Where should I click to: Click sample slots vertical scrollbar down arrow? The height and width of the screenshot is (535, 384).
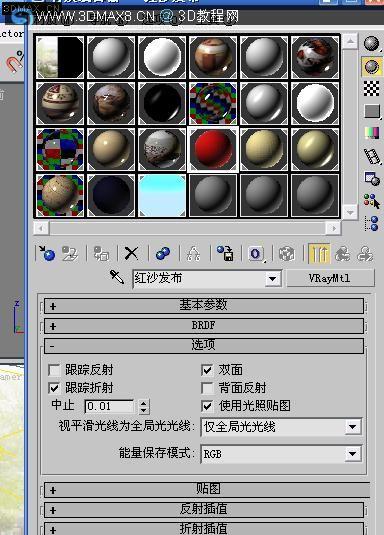click(x=350, y=212)
